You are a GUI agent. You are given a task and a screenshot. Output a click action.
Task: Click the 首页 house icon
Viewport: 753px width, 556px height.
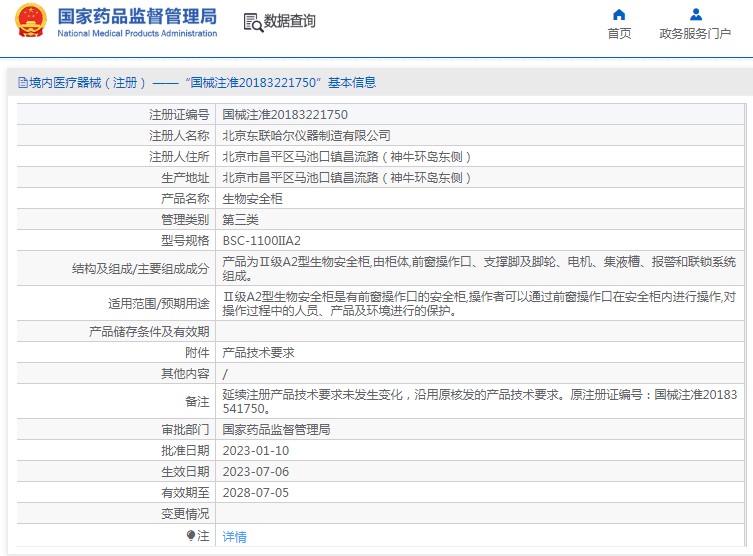coord(619,14)
